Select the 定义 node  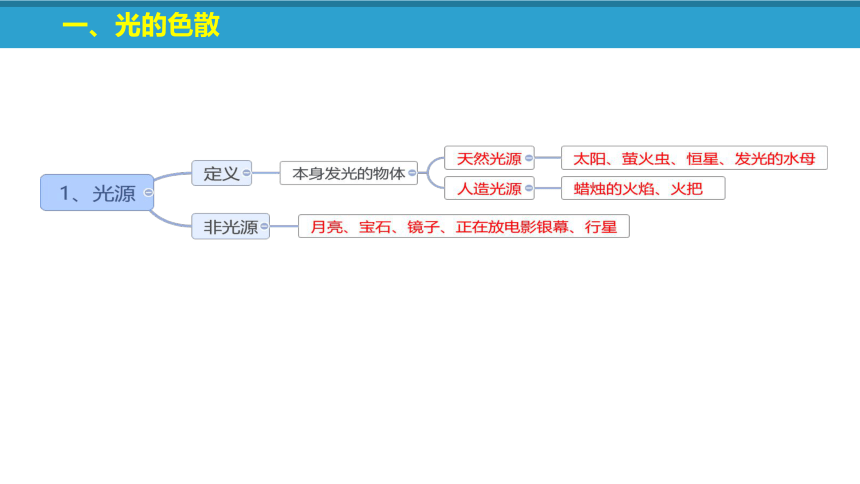coord(222,173)
